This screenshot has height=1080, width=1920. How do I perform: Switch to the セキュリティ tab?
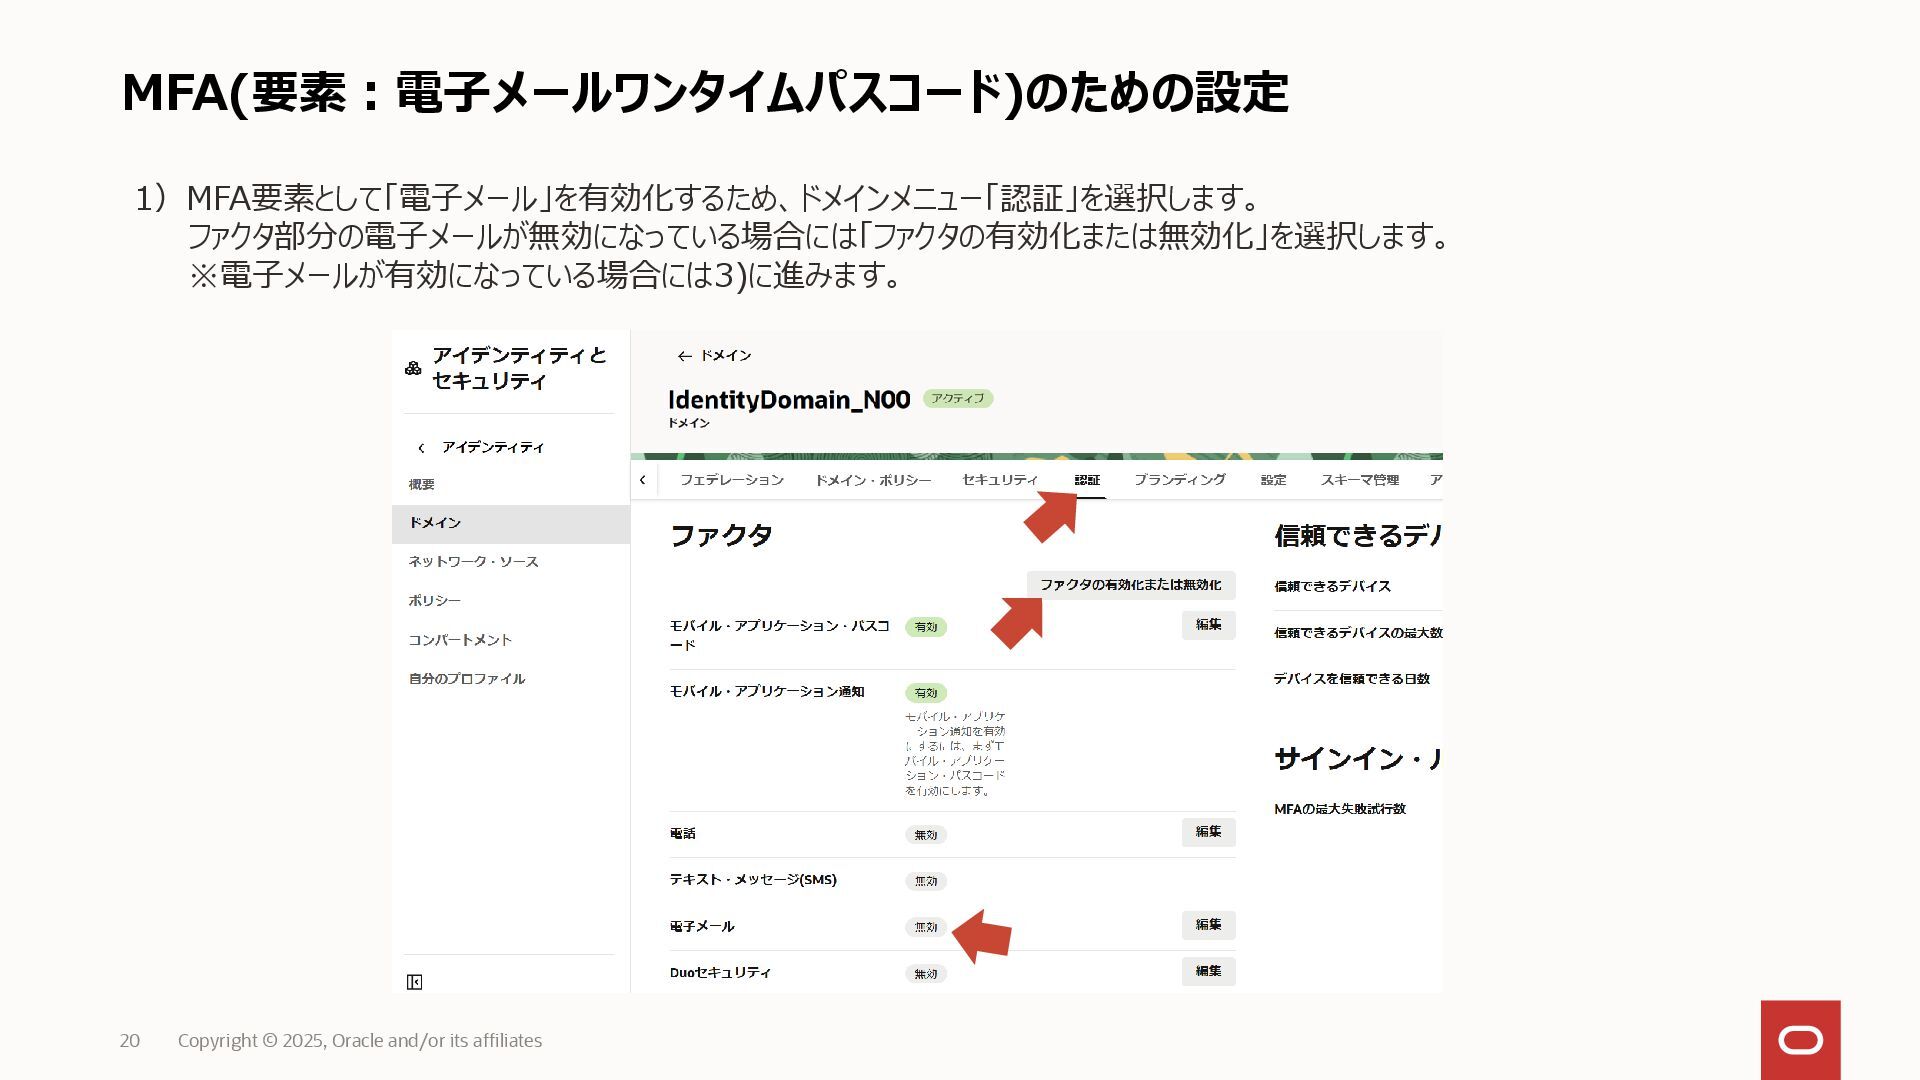1000,480
